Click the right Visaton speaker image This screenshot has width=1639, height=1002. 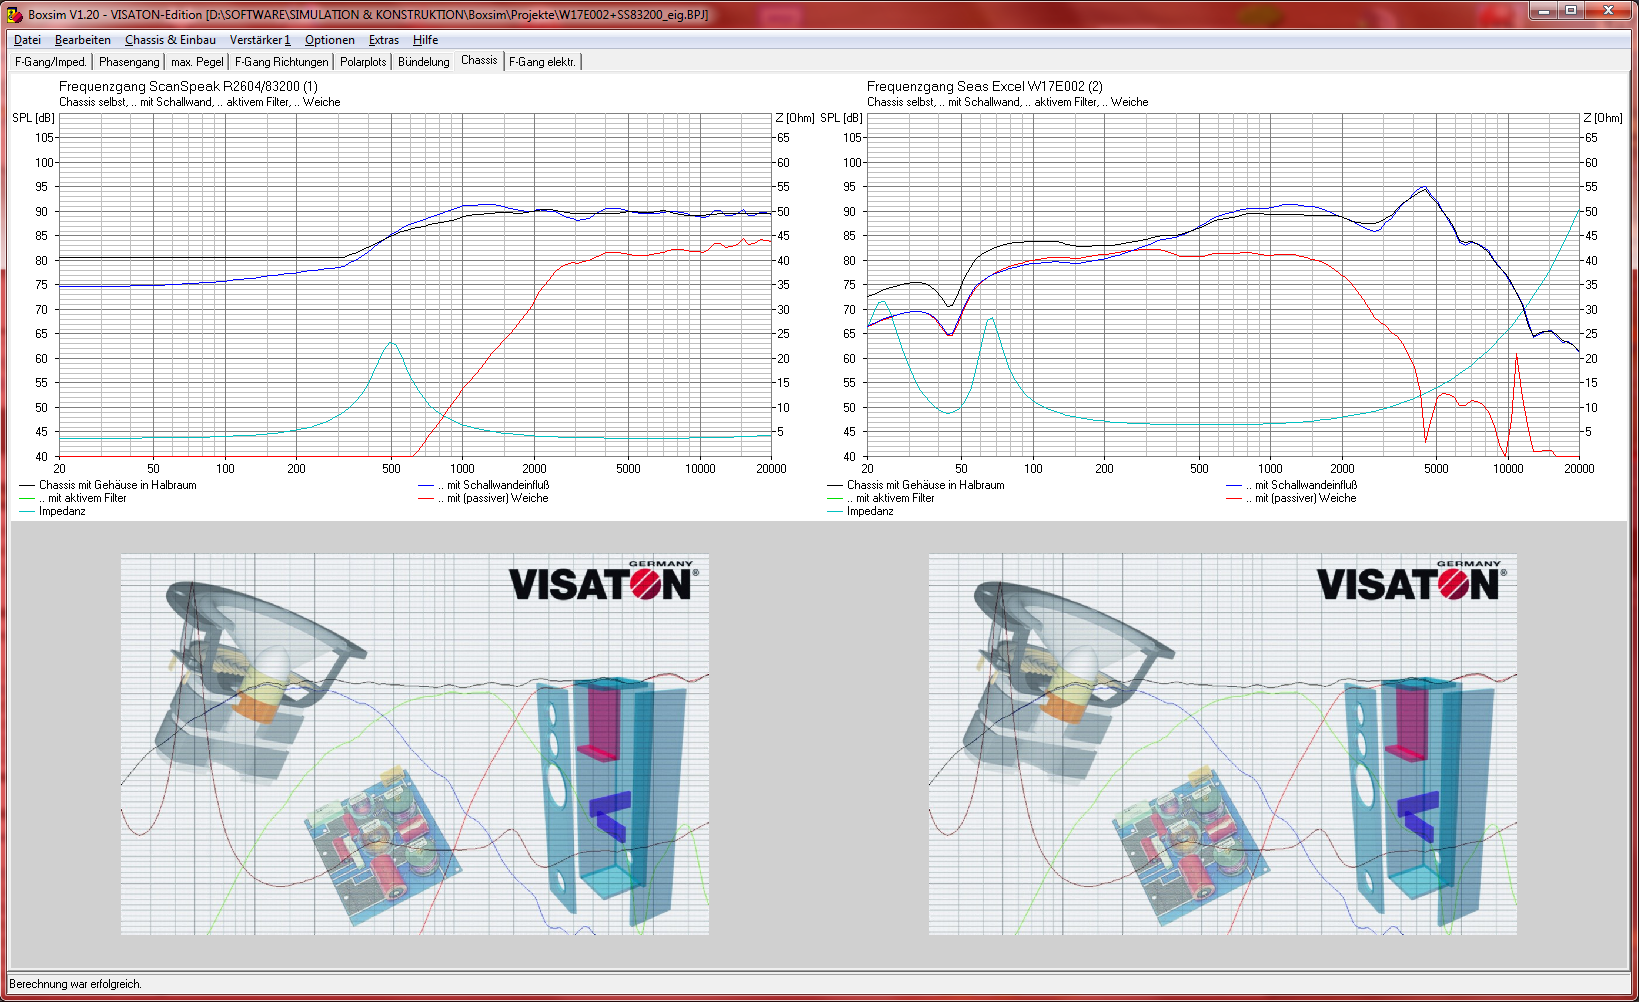1222,745
